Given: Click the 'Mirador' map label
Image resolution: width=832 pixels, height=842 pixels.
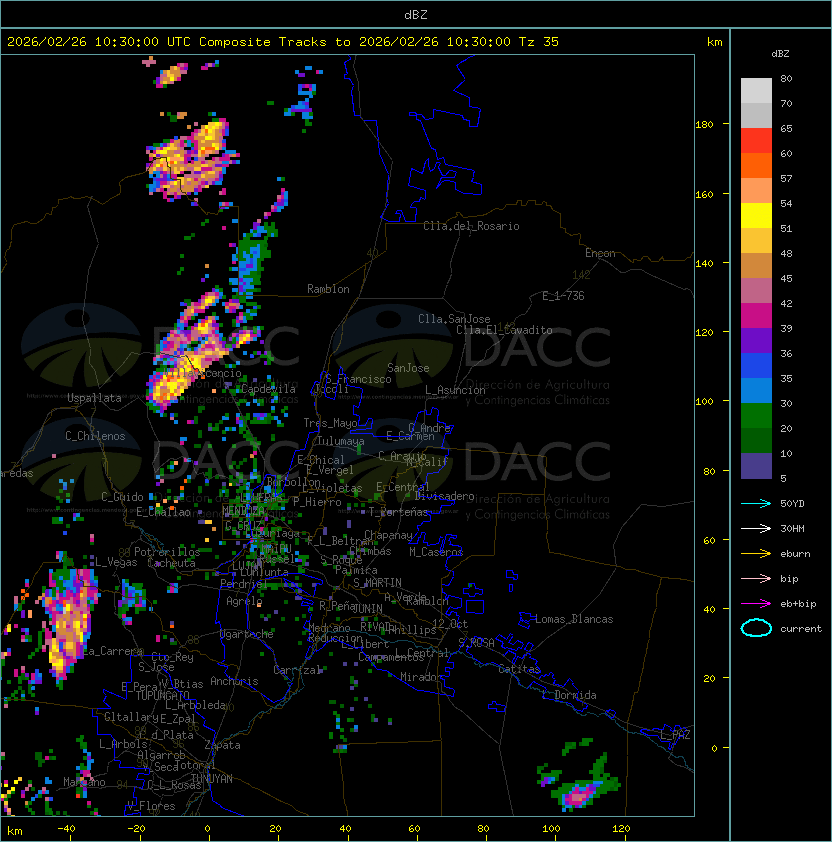Looking at the screenshot, I should pyautogui.click(x=421, y=677).
